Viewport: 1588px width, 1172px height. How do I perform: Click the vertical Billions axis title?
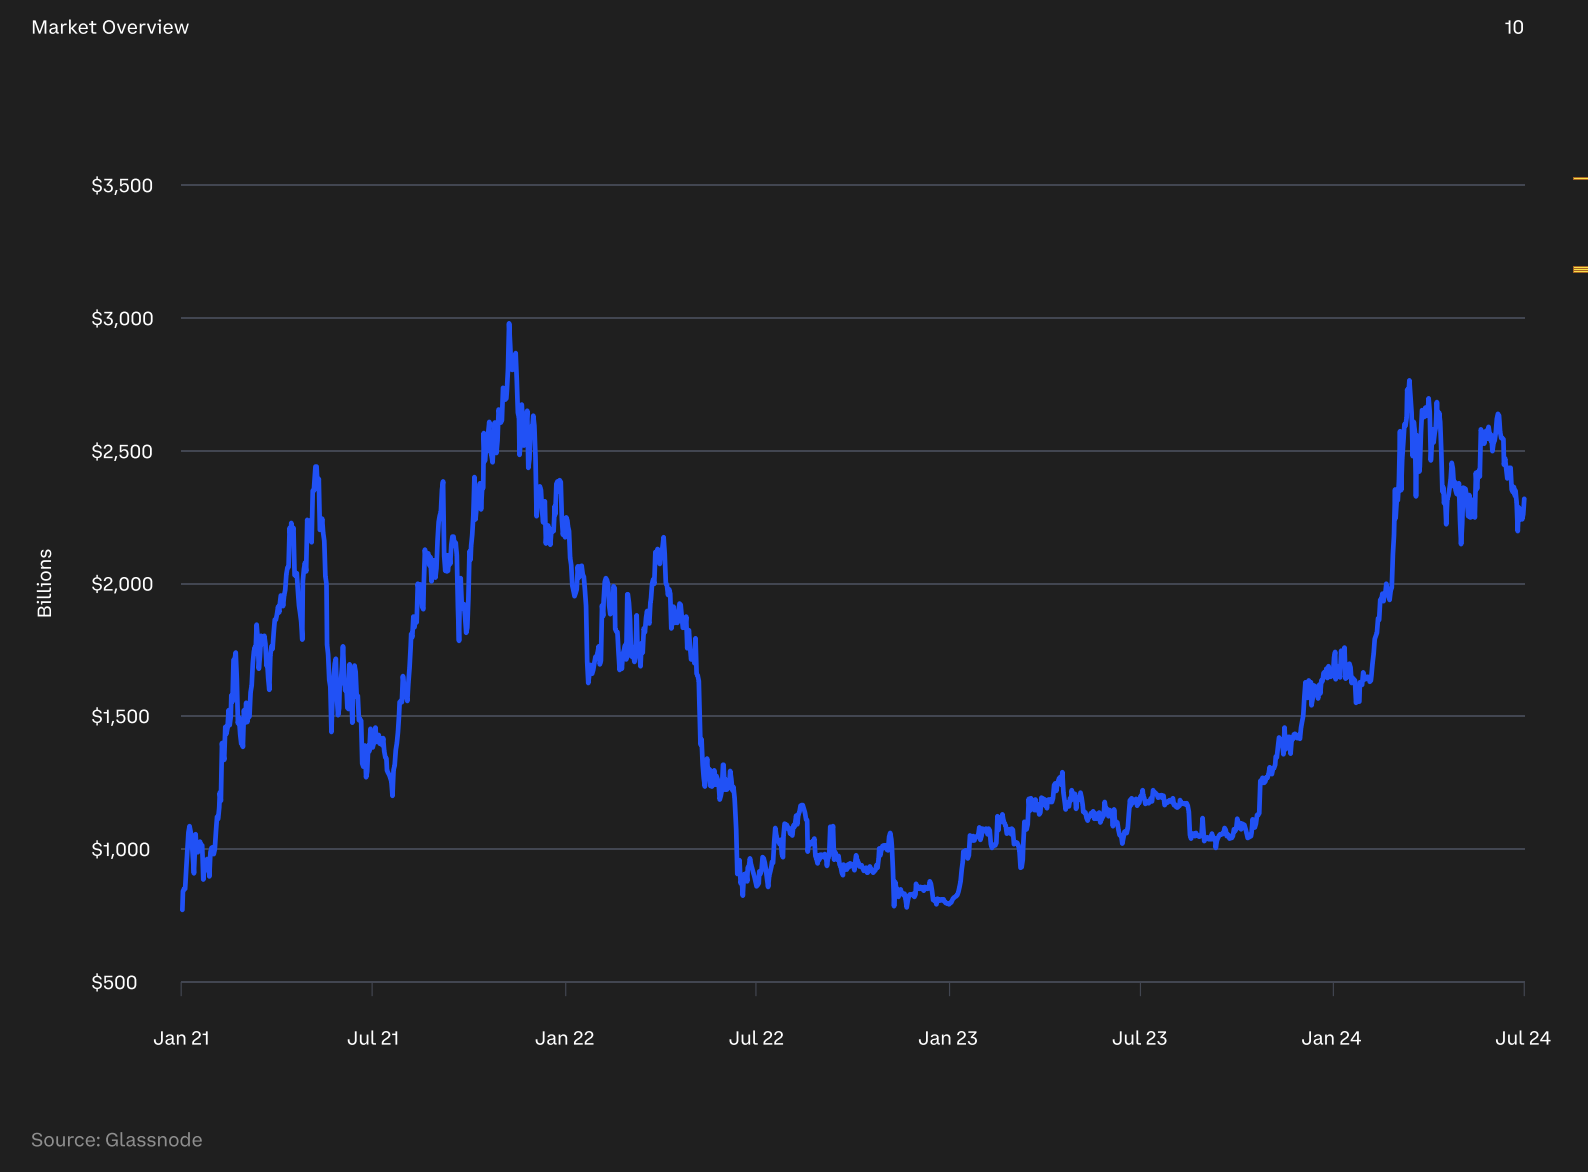tap(45, 583)
